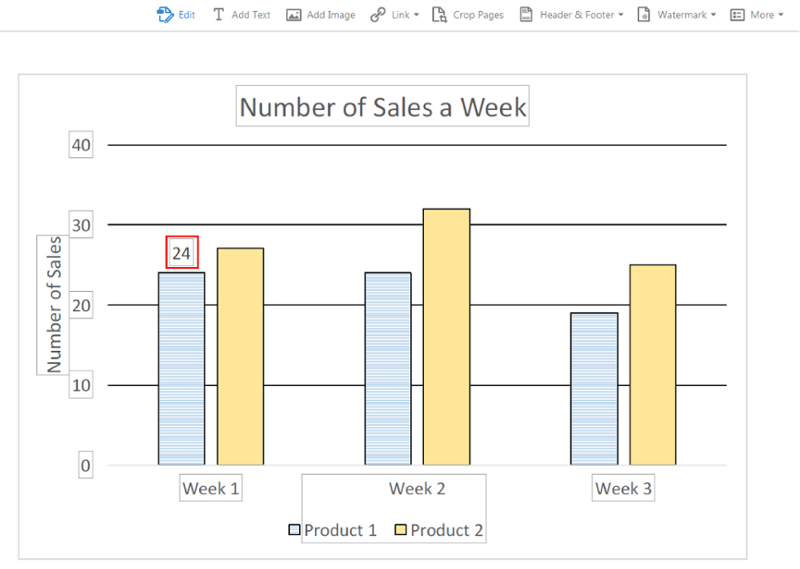Select the chart title 'Number of Sales a Week'
This screenshot has width=800, height=569.
[383, 106]
